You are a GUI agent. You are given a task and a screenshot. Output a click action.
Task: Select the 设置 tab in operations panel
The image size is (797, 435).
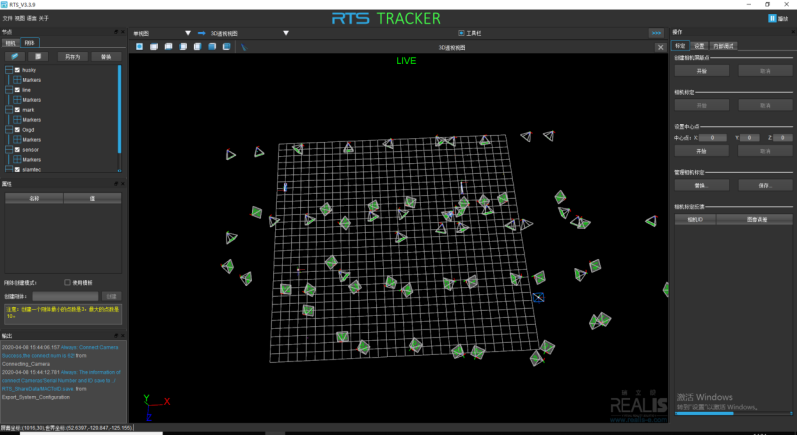tap(699, 46)
